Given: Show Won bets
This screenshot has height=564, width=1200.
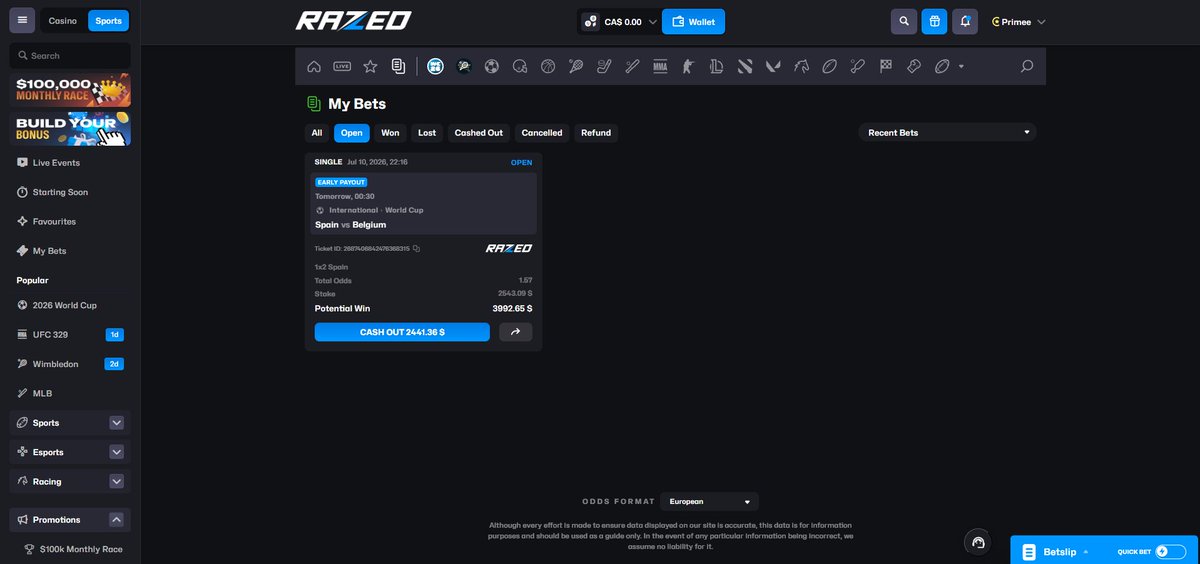Looking at the screenshot, I should (x=390, y=133).
